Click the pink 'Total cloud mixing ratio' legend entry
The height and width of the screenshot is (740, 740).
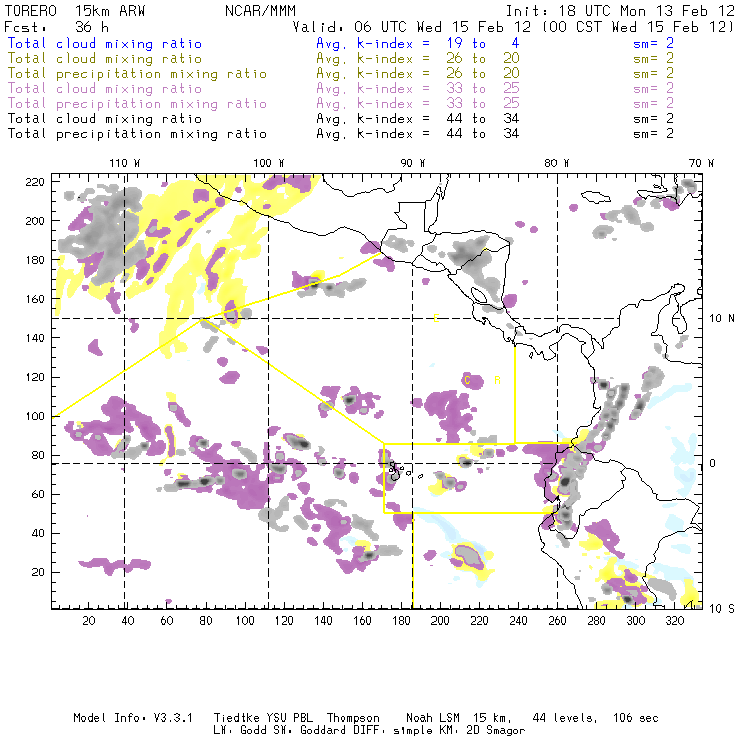click(105, 89)
